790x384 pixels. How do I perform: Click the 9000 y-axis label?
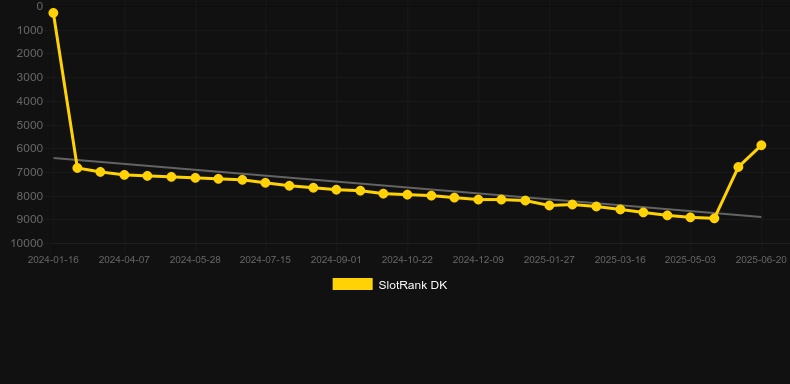31,220
